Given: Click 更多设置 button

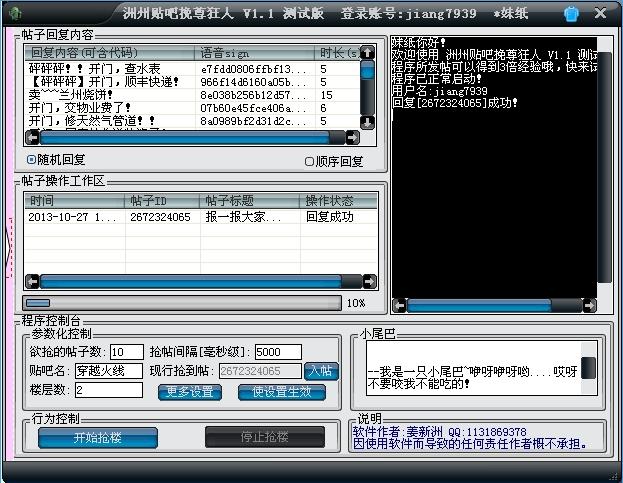Looking at the screenshot, I should click(190, 392).
